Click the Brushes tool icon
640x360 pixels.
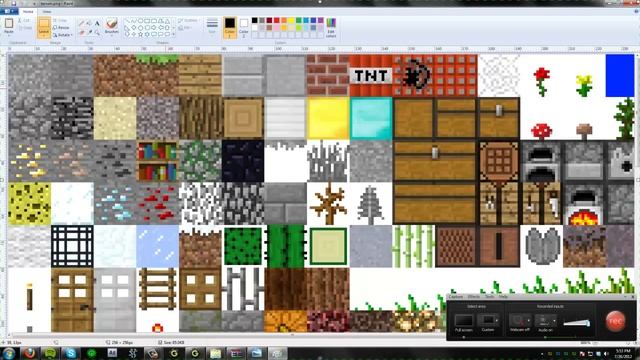point(111,22)
